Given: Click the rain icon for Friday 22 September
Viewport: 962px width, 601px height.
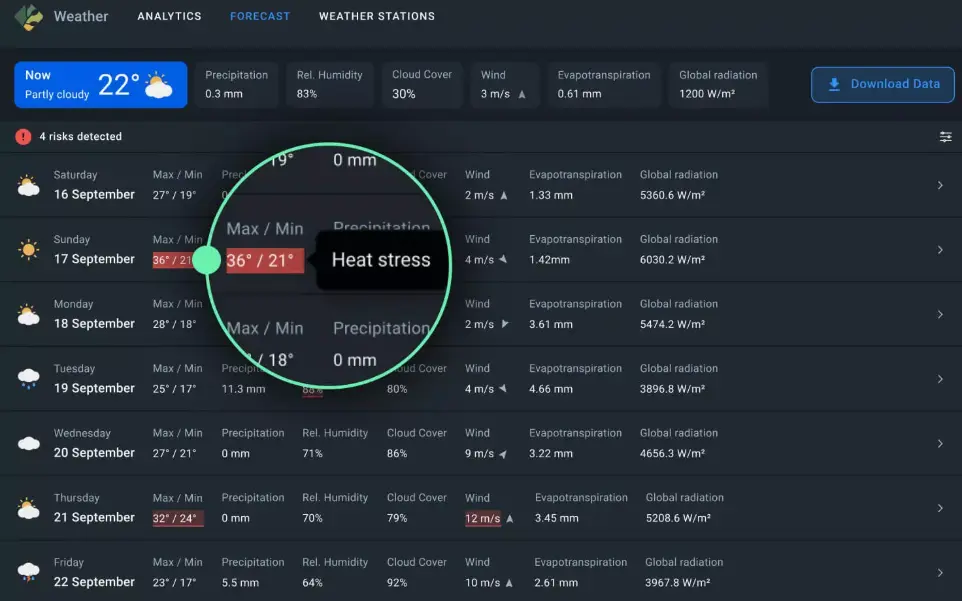Looking at the screenshot, I should 28,573.
